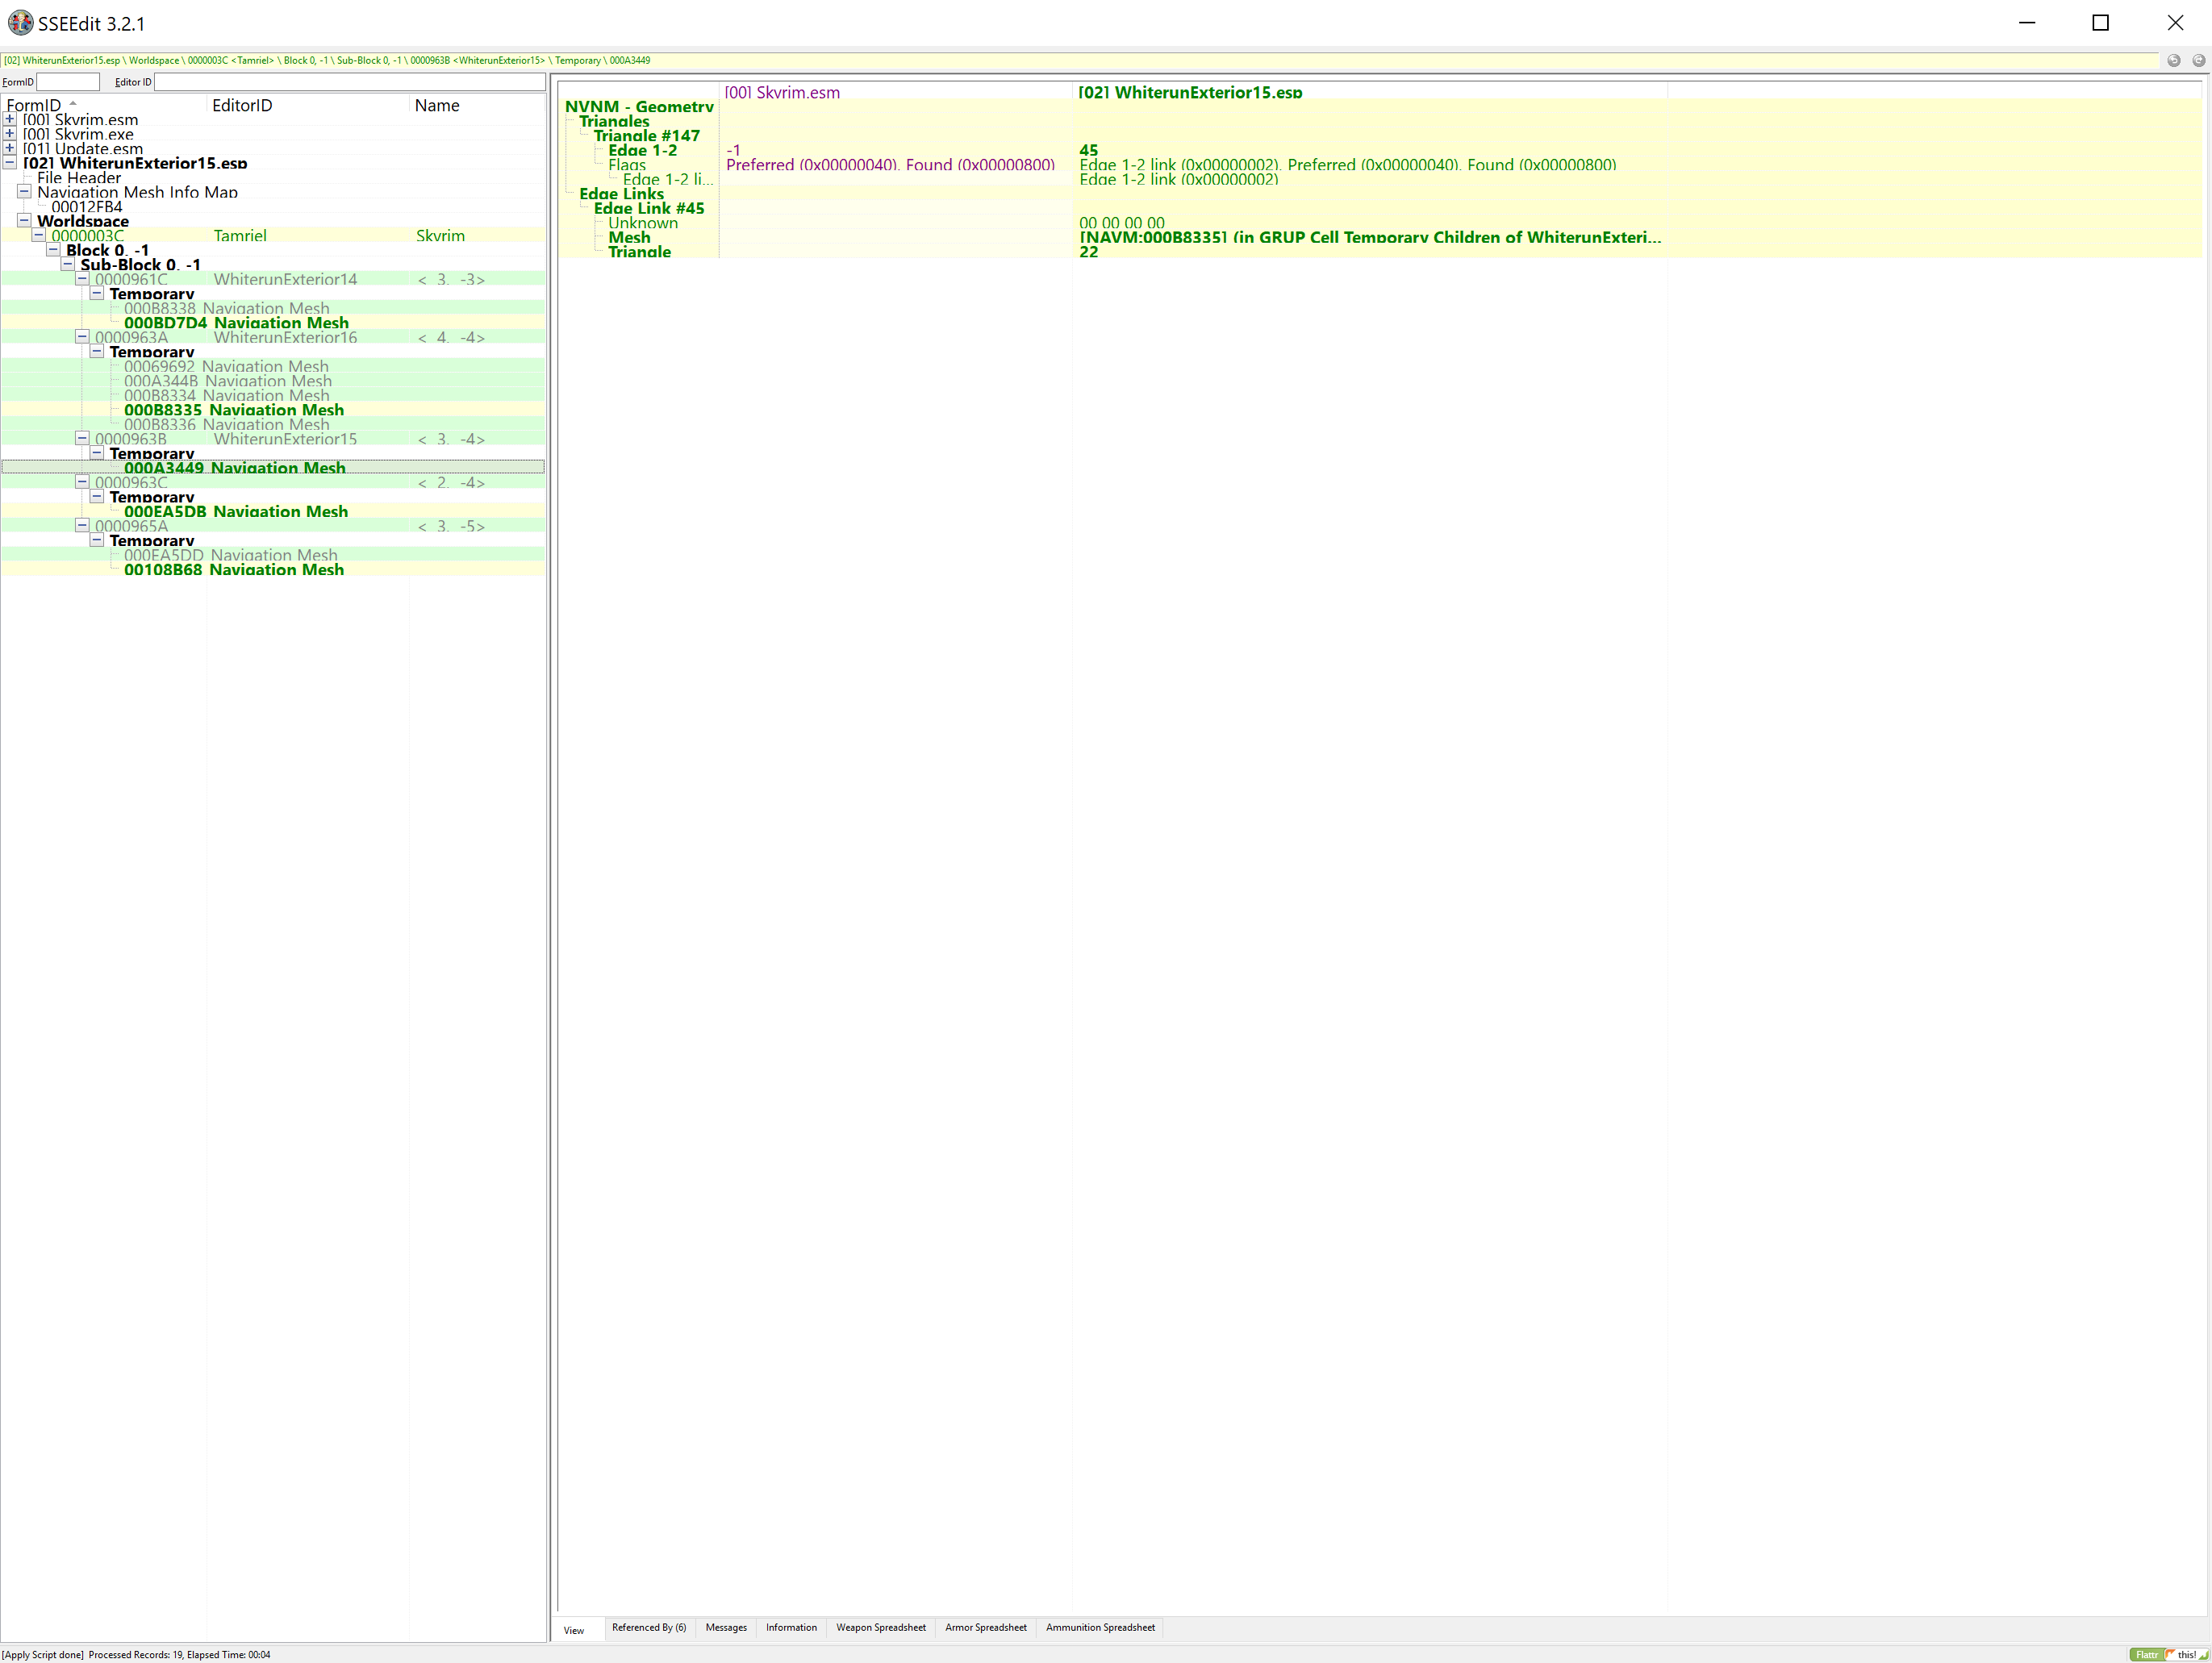2212x1663 pixels.
Task: Sort by the Name column header
Action: 477,105
